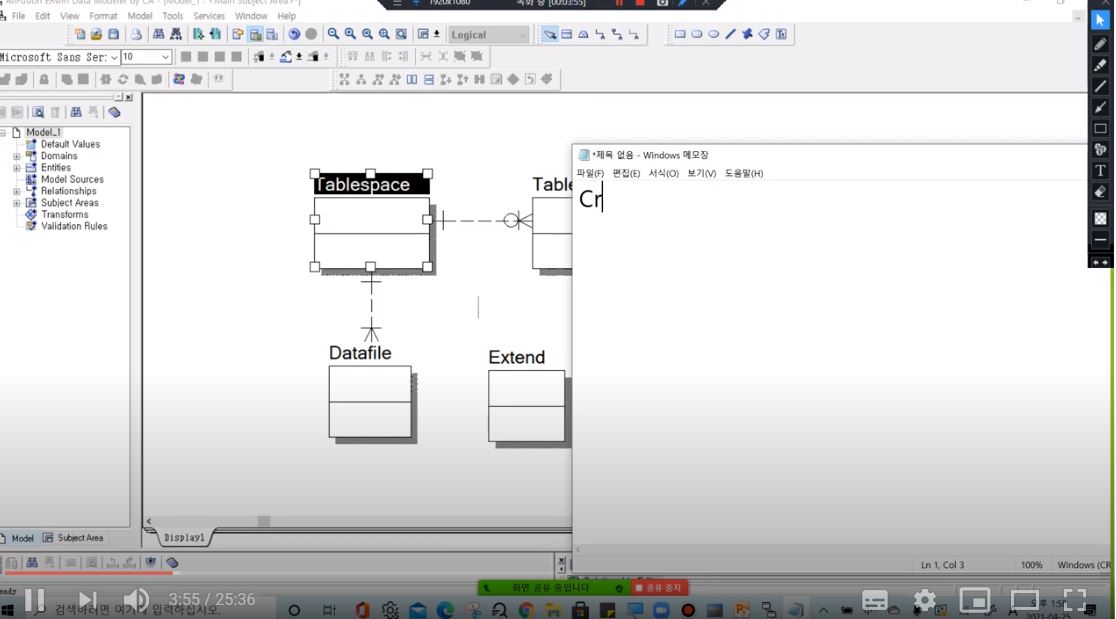
Task: Open Notepad 파일(F) menu
Action: coord(590,174)
